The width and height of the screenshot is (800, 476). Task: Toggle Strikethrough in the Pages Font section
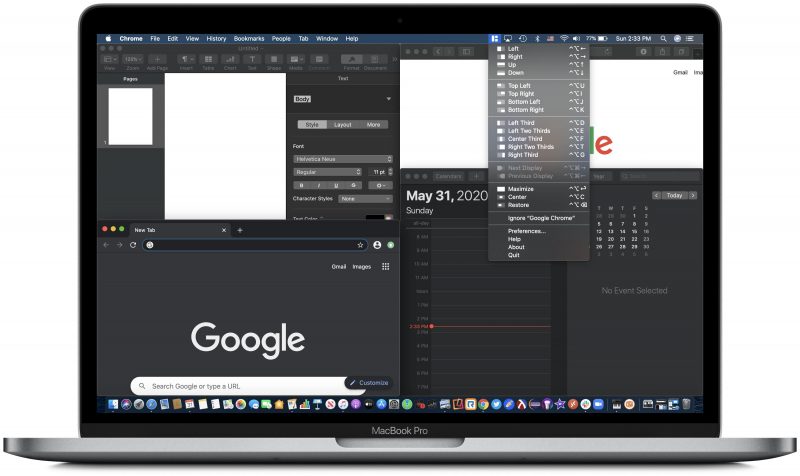(x=354, y=185)
